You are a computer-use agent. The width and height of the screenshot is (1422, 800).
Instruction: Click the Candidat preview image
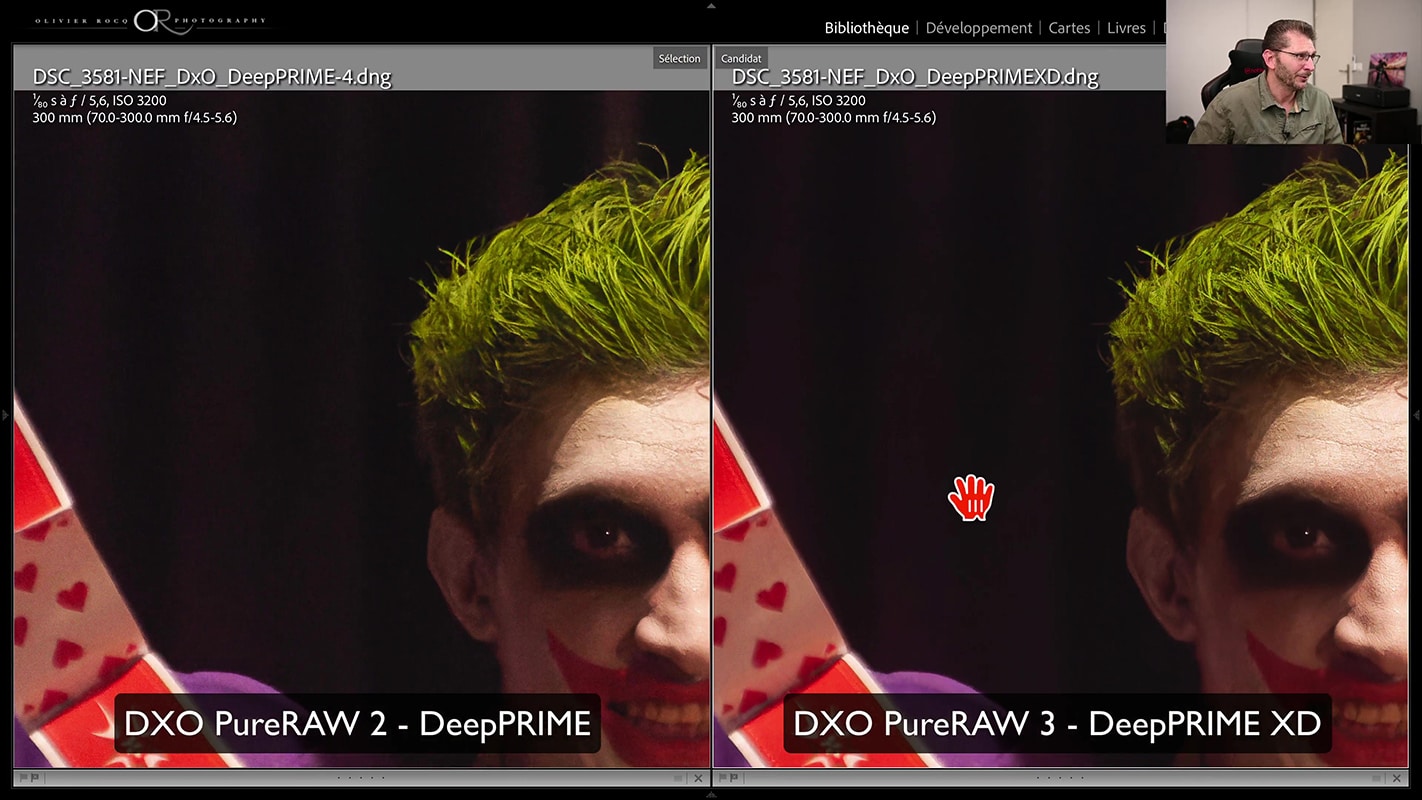(x=1060, y=430)
